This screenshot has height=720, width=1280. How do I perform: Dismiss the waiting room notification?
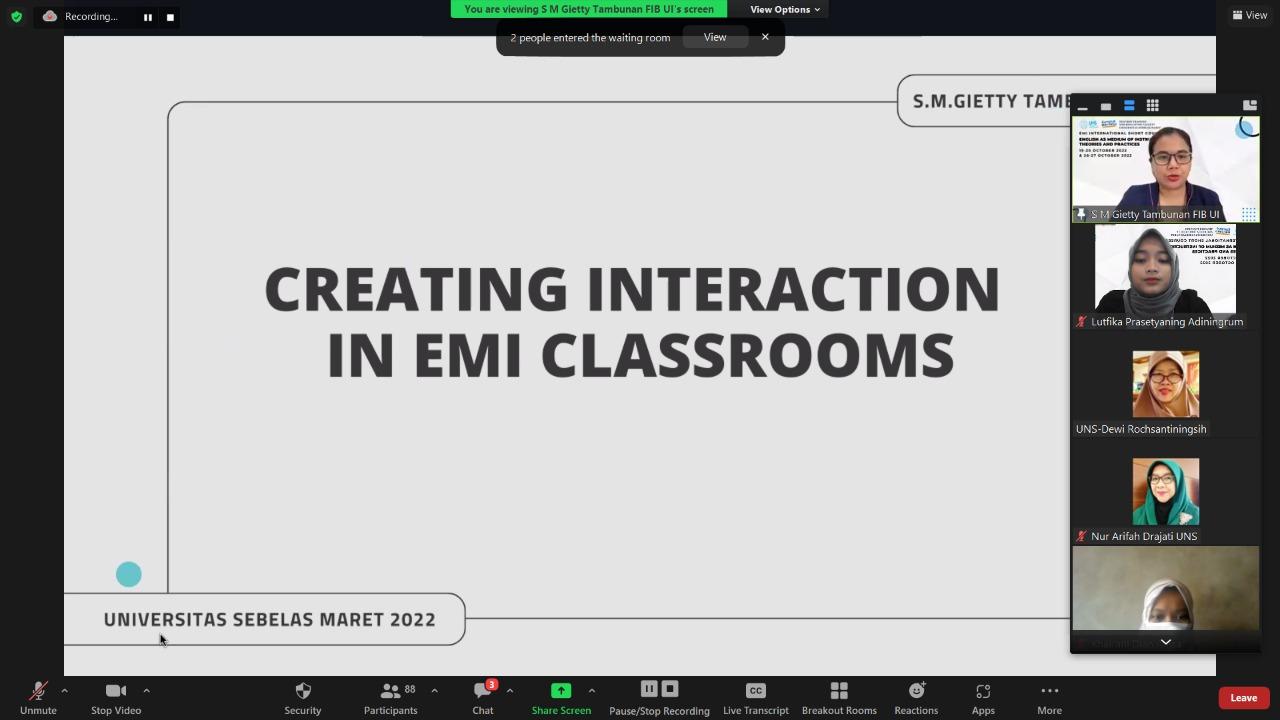pos(765,37)
